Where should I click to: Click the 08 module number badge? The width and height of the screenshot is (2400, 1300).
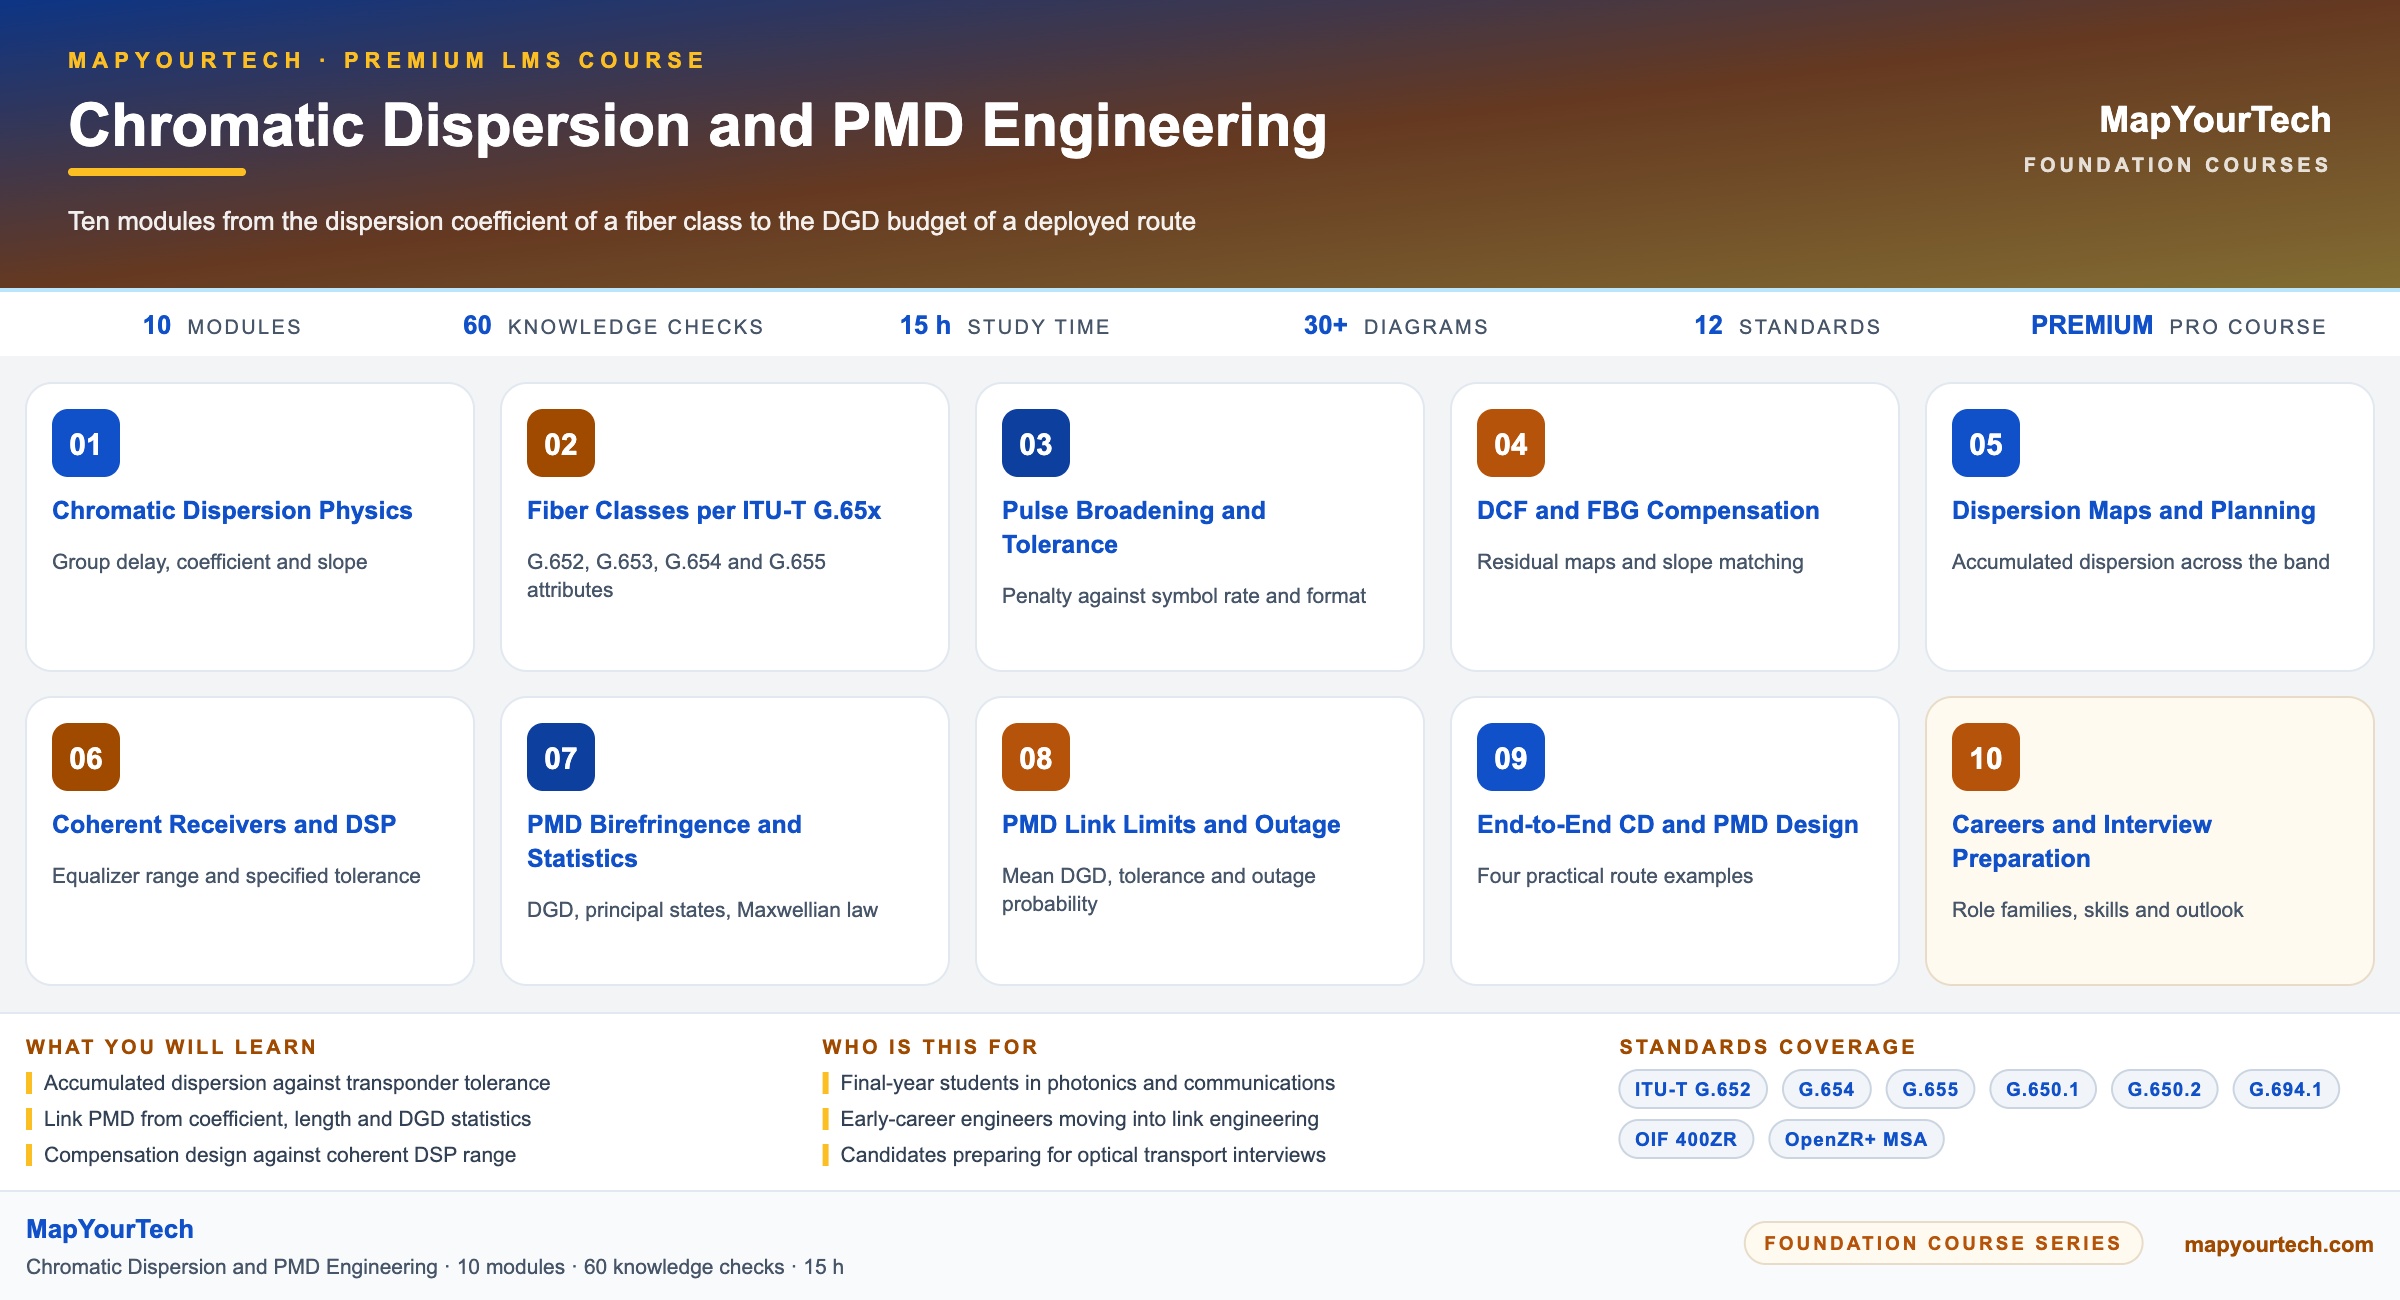[x=1036, y=757]
